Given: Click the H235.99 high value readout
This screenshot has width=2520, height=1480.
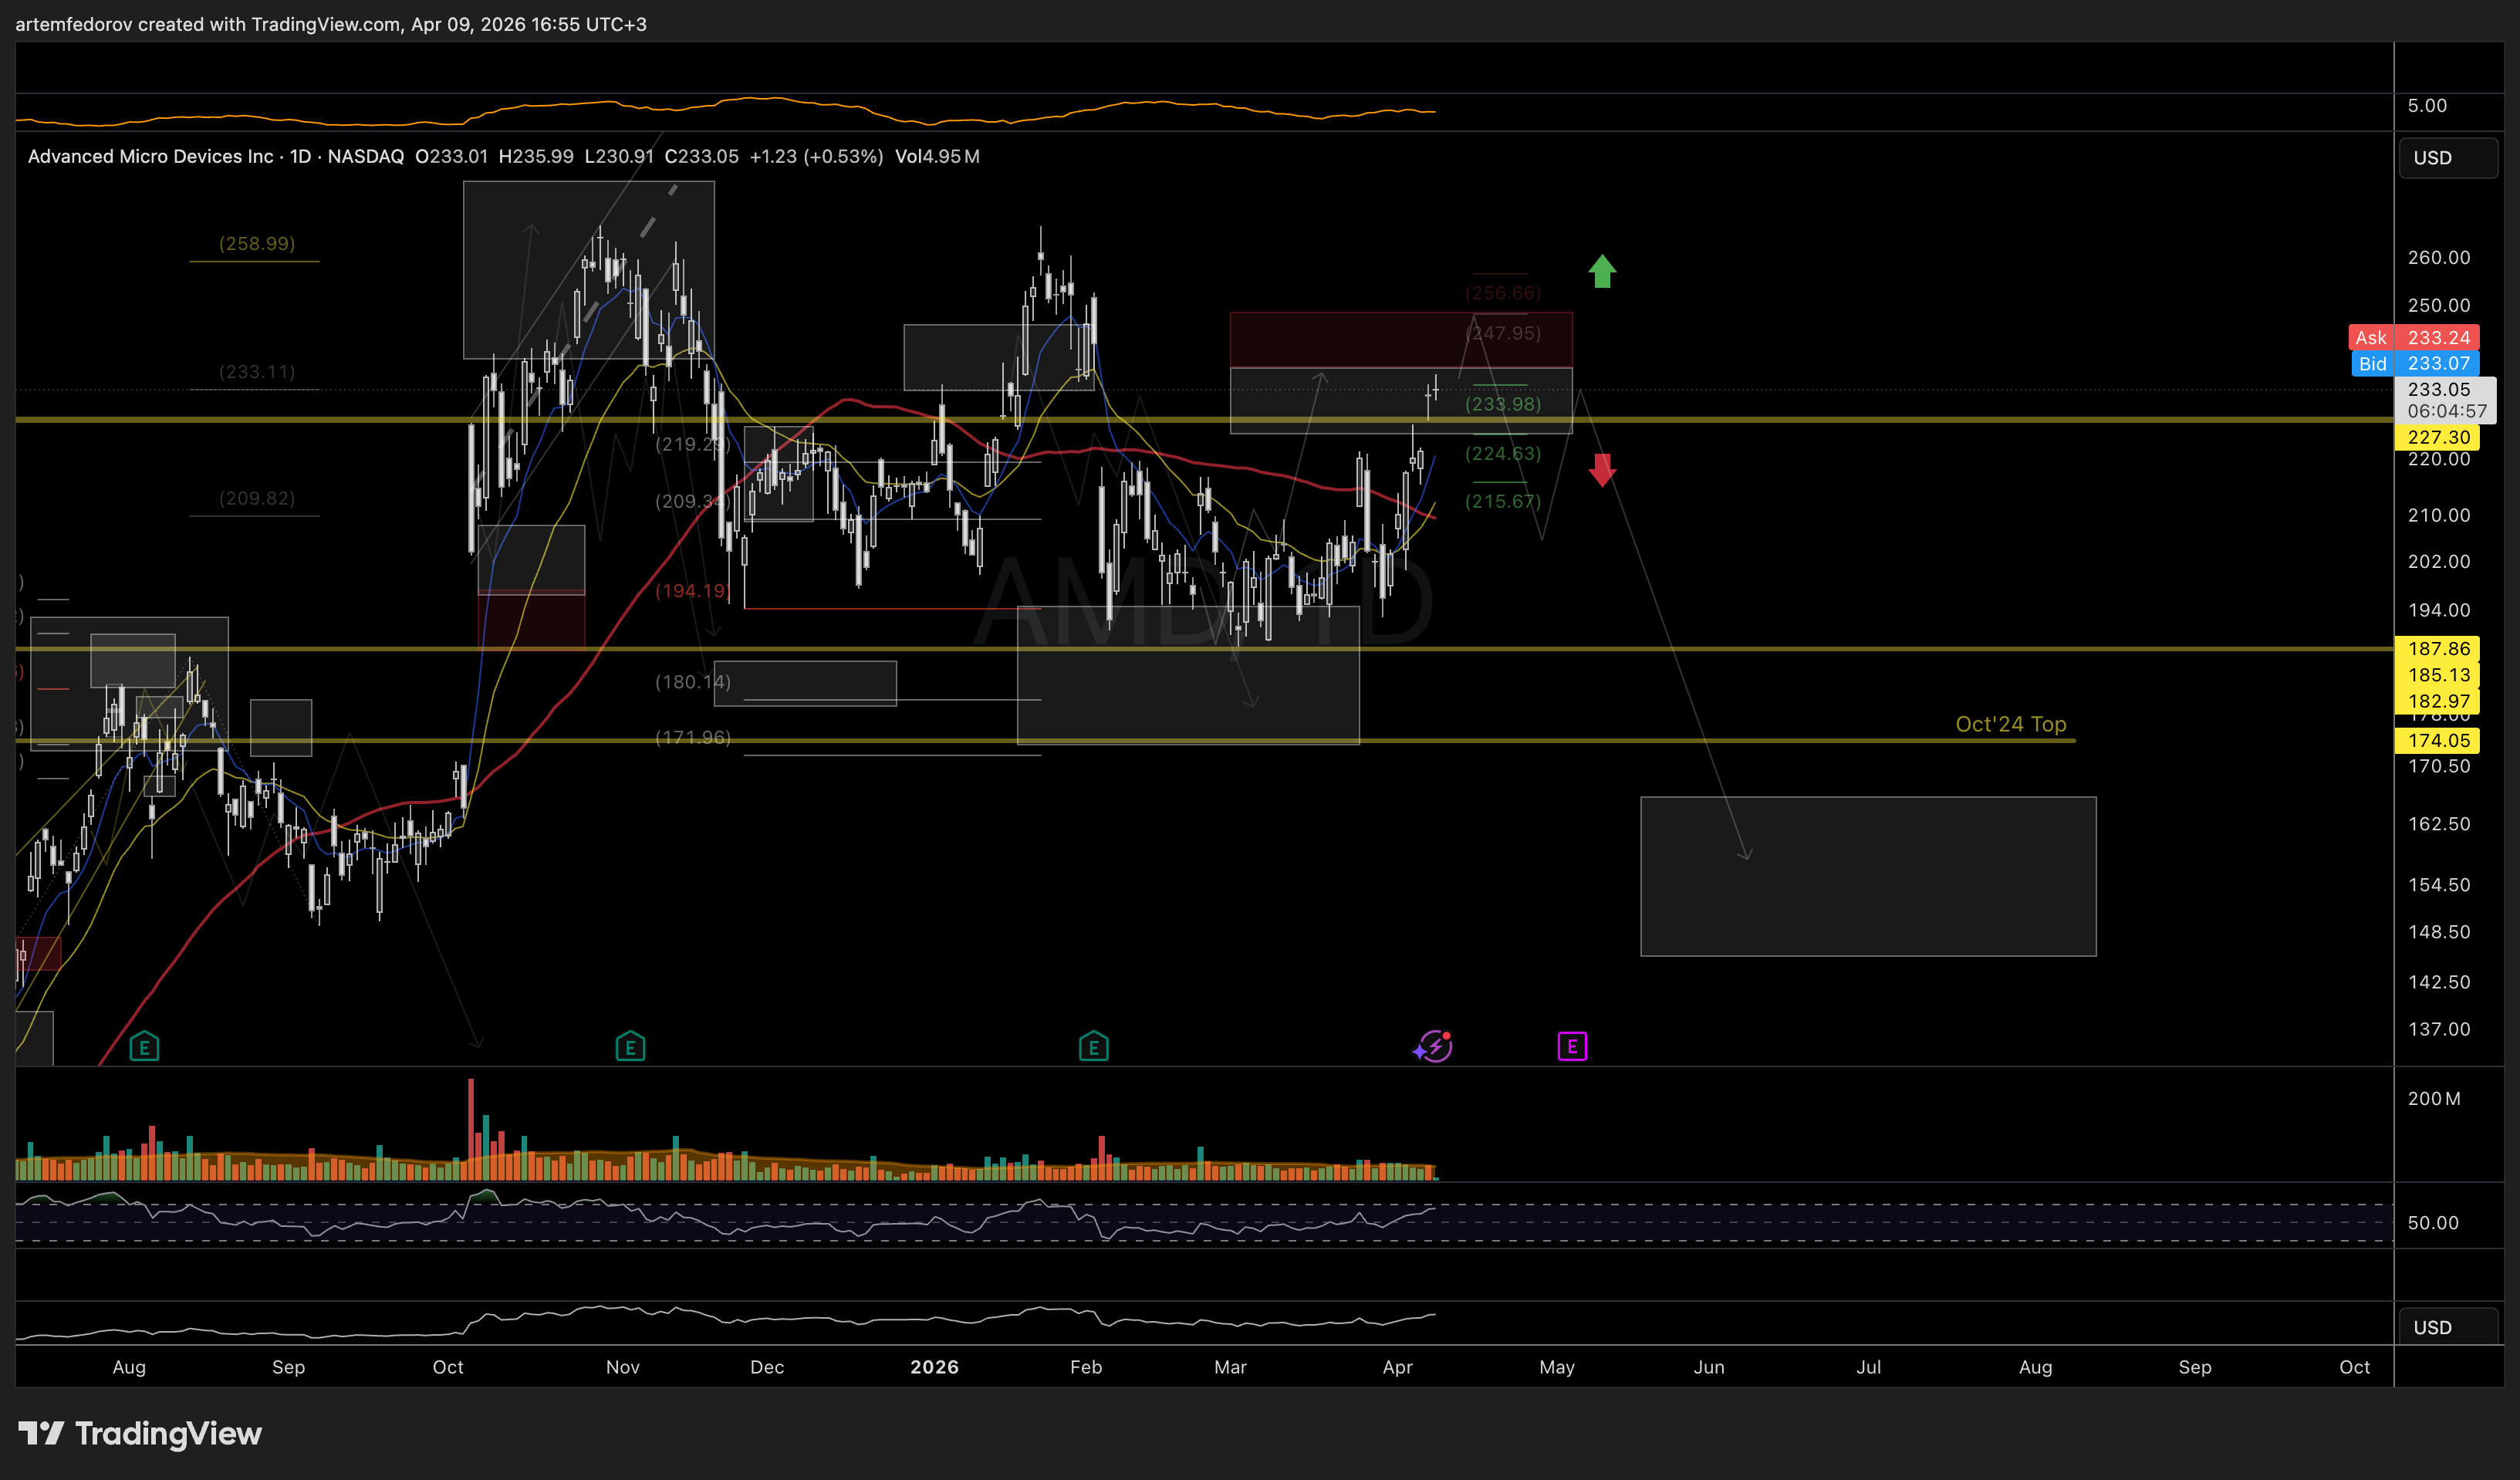Looking at the screenshot, I should [x=536, y=157].
